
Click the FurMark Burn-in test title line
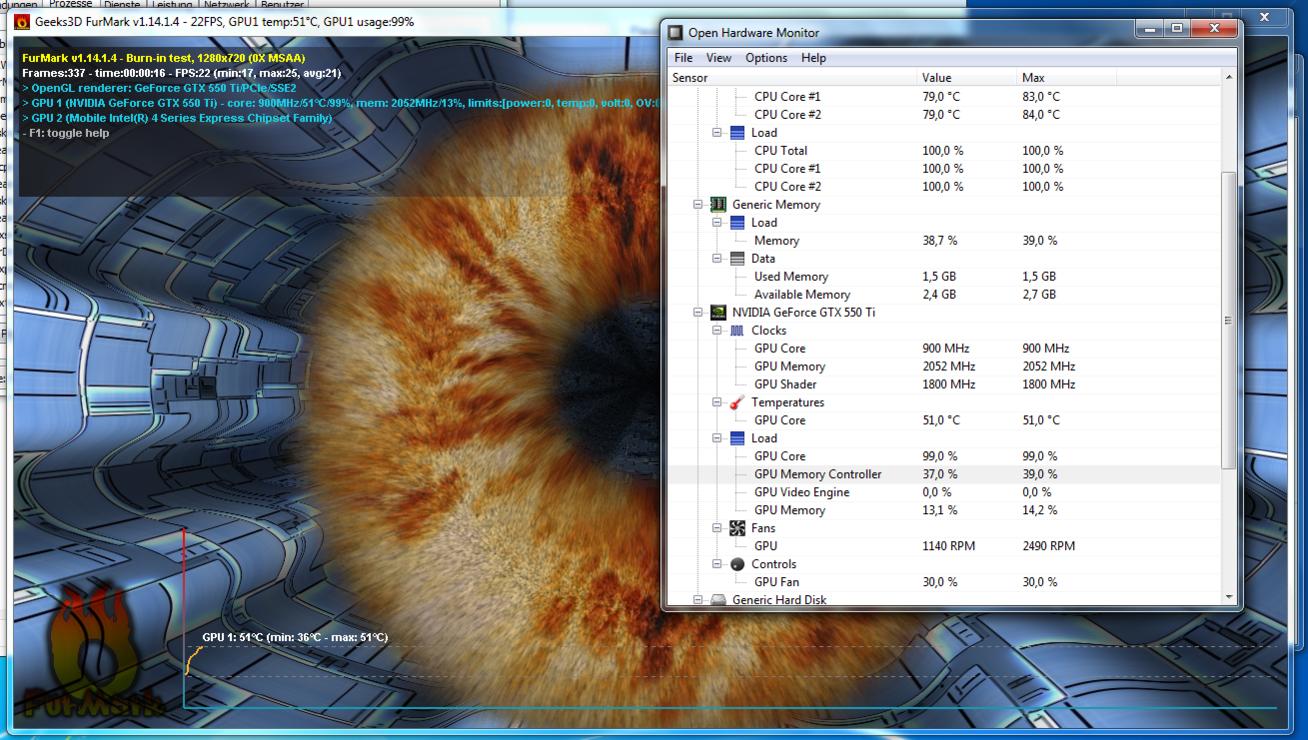pos(164,58)
